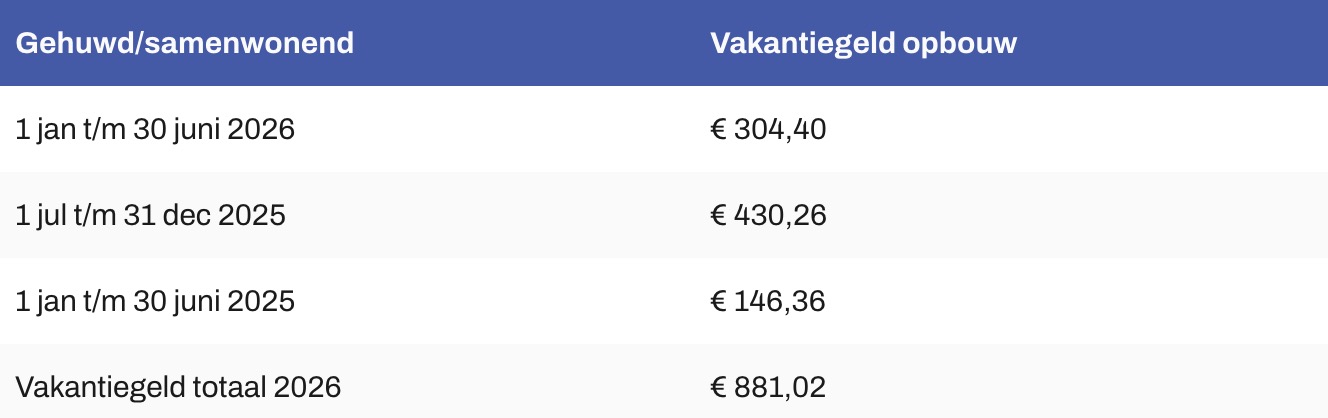Click the euro sign before 146,36
The width and height of the screenshot is (1328, 418).
click(718, 301)
